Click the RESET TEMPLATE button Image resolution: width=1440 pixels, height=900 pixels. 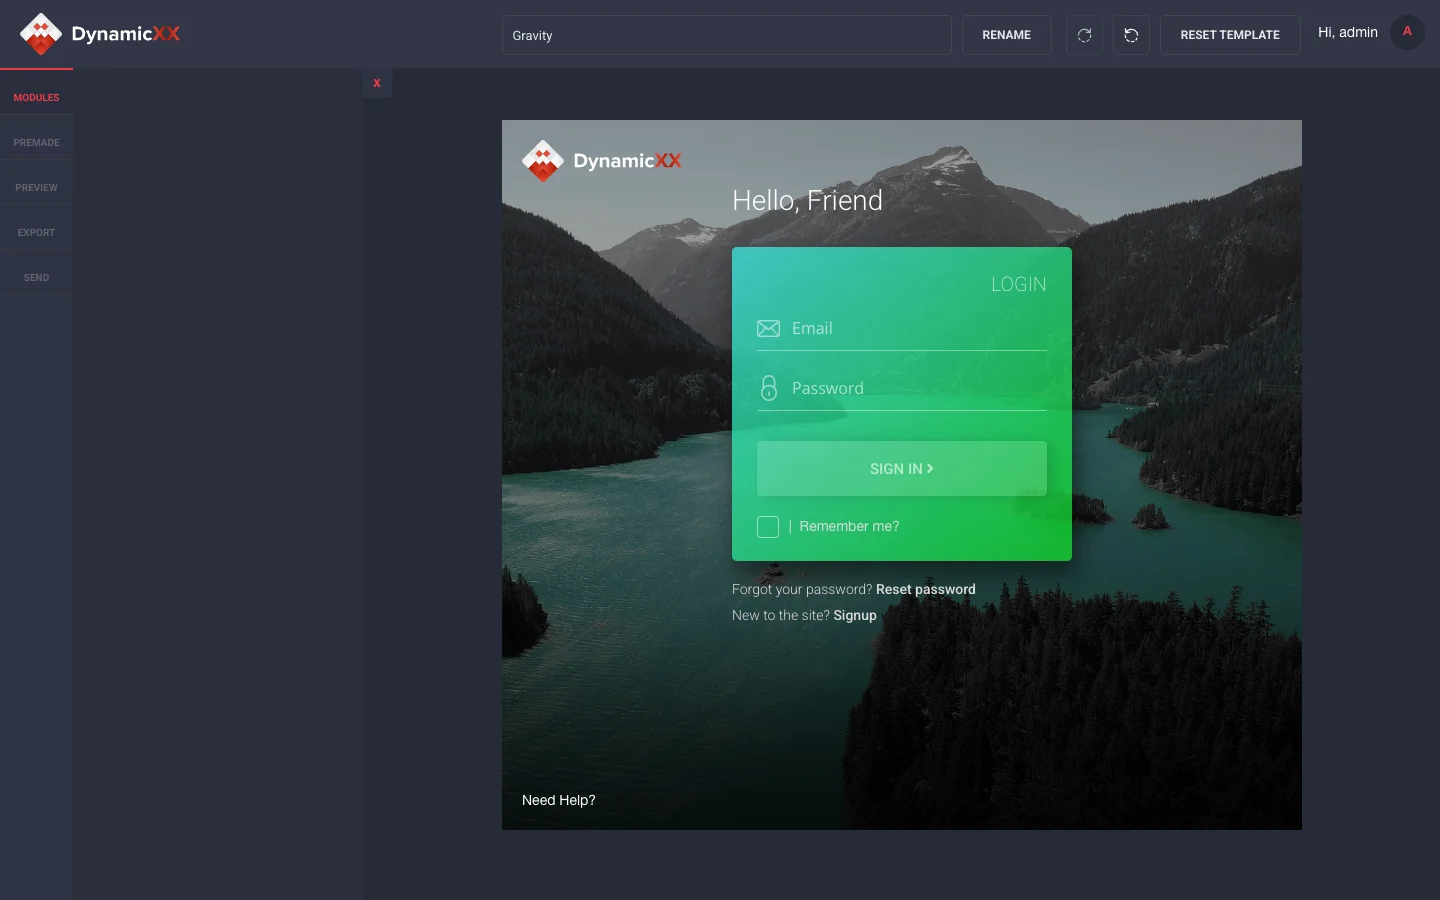coord(1230,35)
